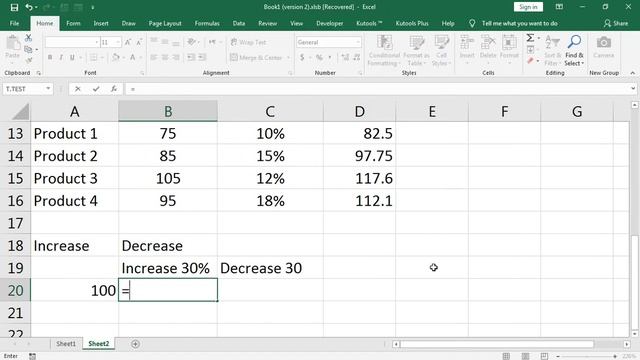Image resolution: width=640 pixels, height=360 pixels.
Task: Toggle Merge & Center
Action: [256, 58]
